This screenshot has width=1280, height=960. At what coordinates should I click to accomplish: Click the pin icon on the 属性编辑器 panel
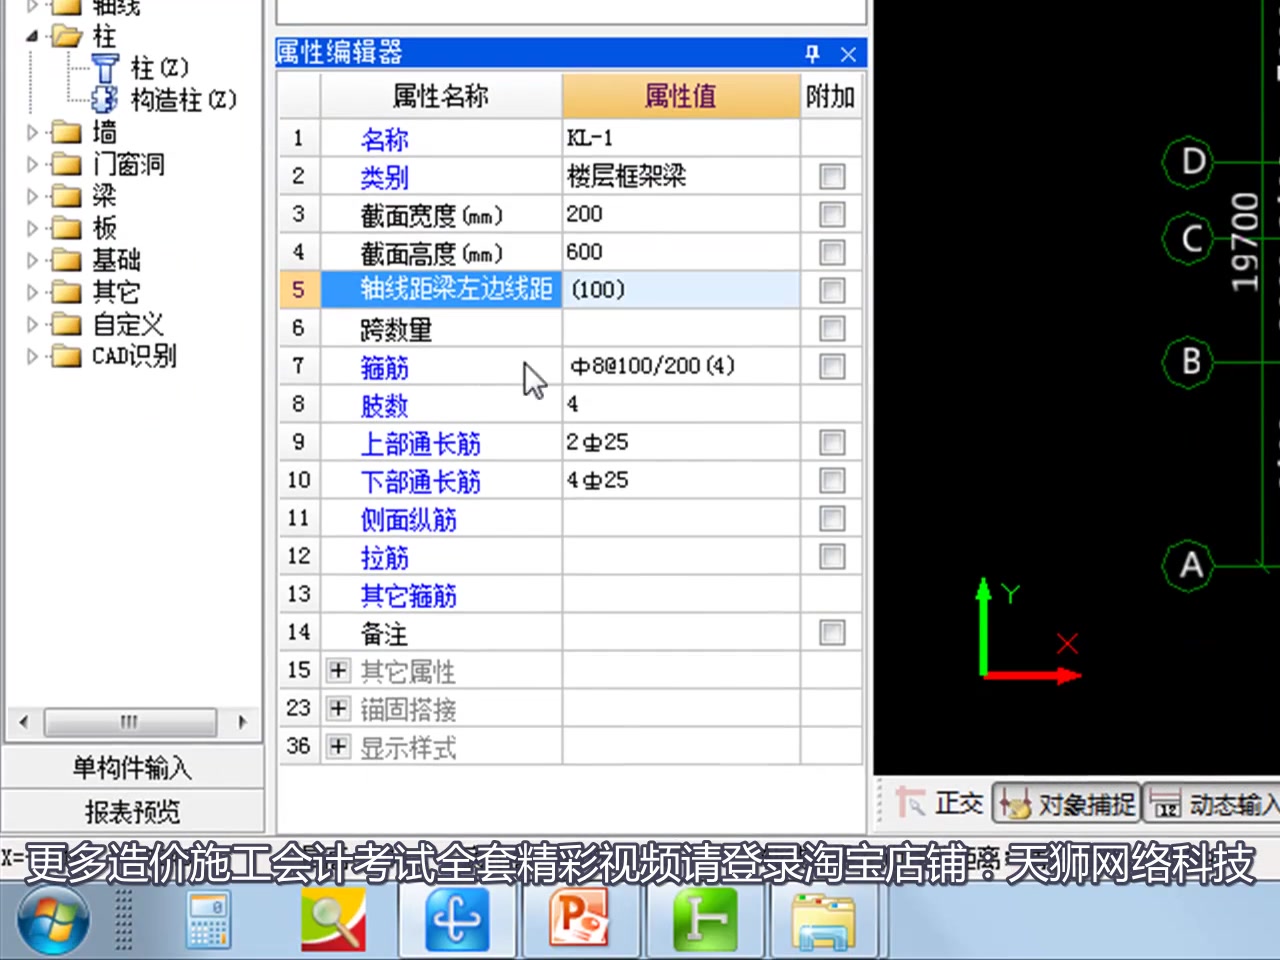pyautogui.click(x=811, y=54)
